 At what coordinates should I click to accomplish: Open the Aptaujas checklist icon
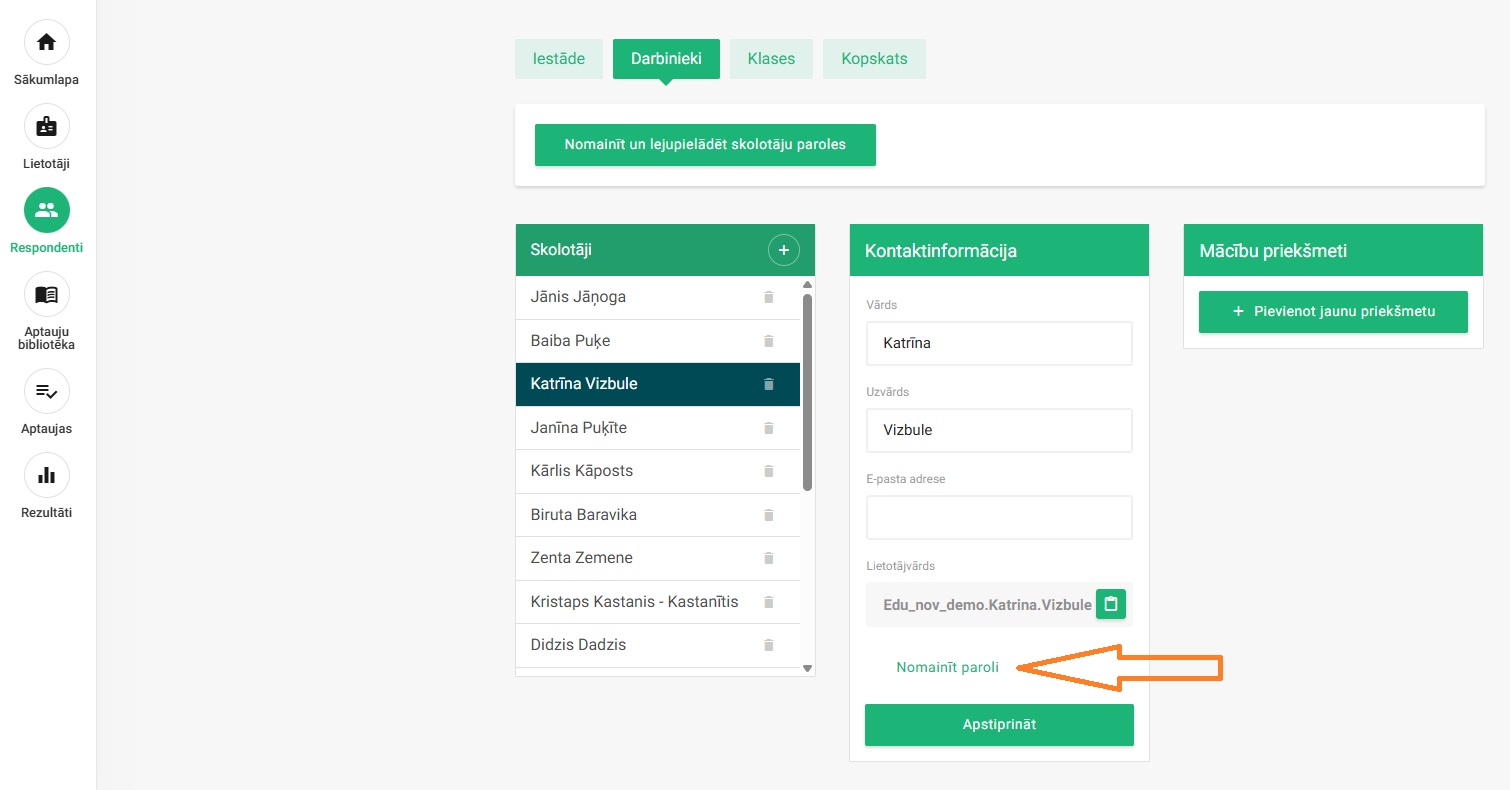point(46,391)
